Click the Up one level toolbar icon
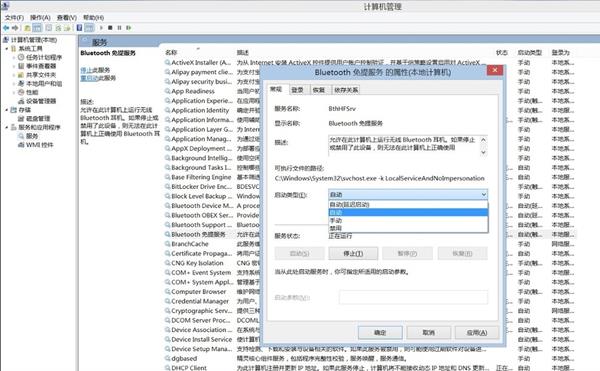The height and width of the screenshot is (371, 600). (27, 28)
